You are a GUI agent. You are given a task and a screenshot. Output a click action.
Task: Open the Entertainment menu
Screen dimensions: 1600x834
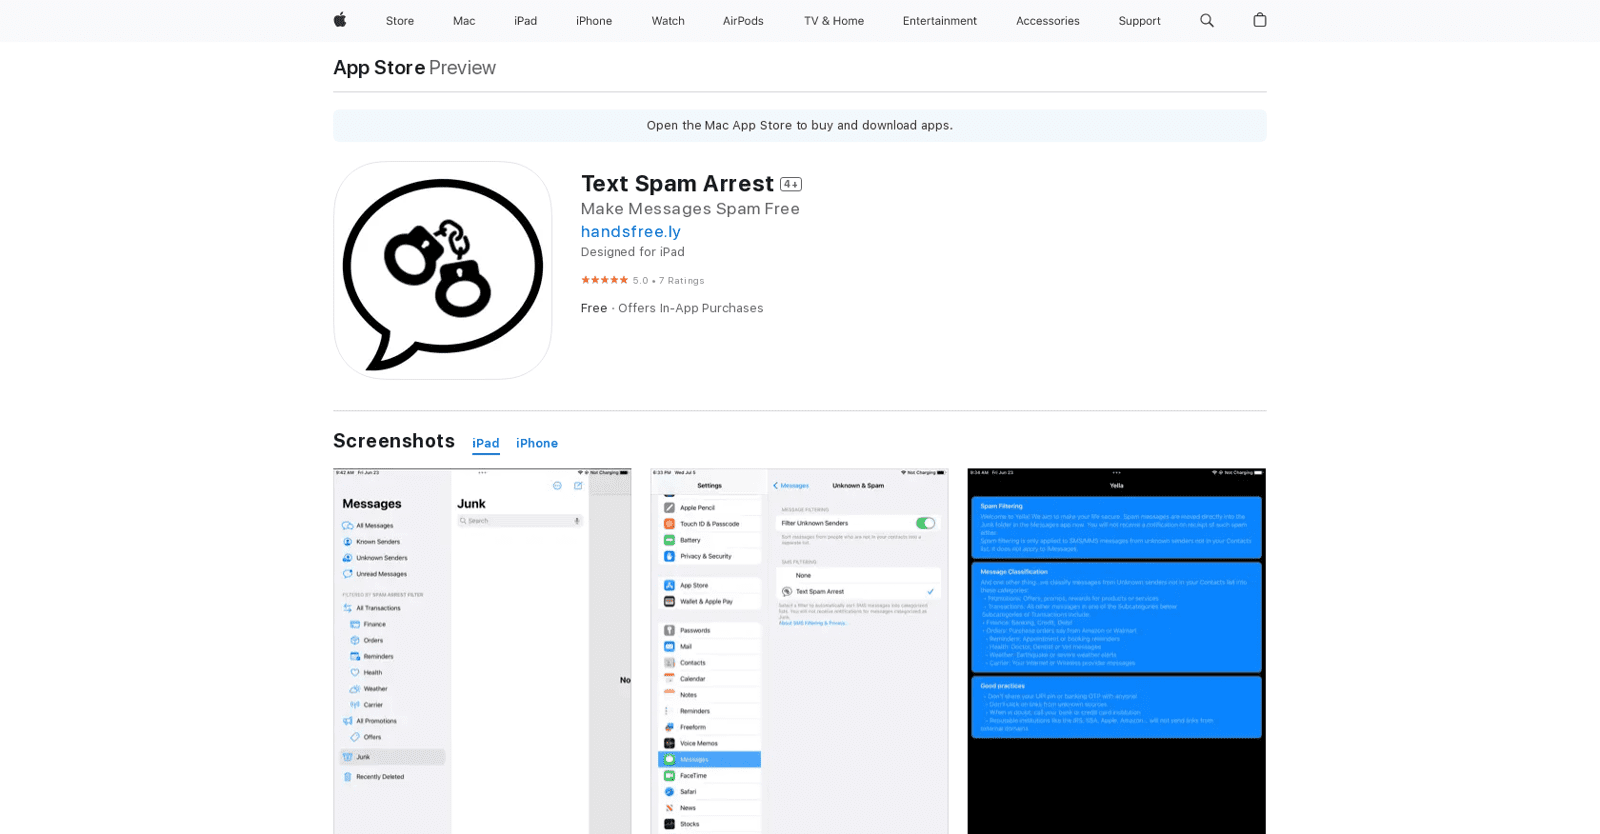(x=939, y=21)
